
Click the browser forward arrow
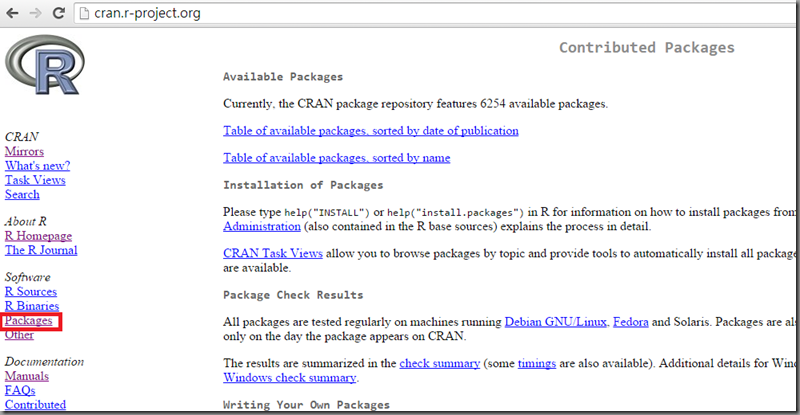click(x=36, y=14)
